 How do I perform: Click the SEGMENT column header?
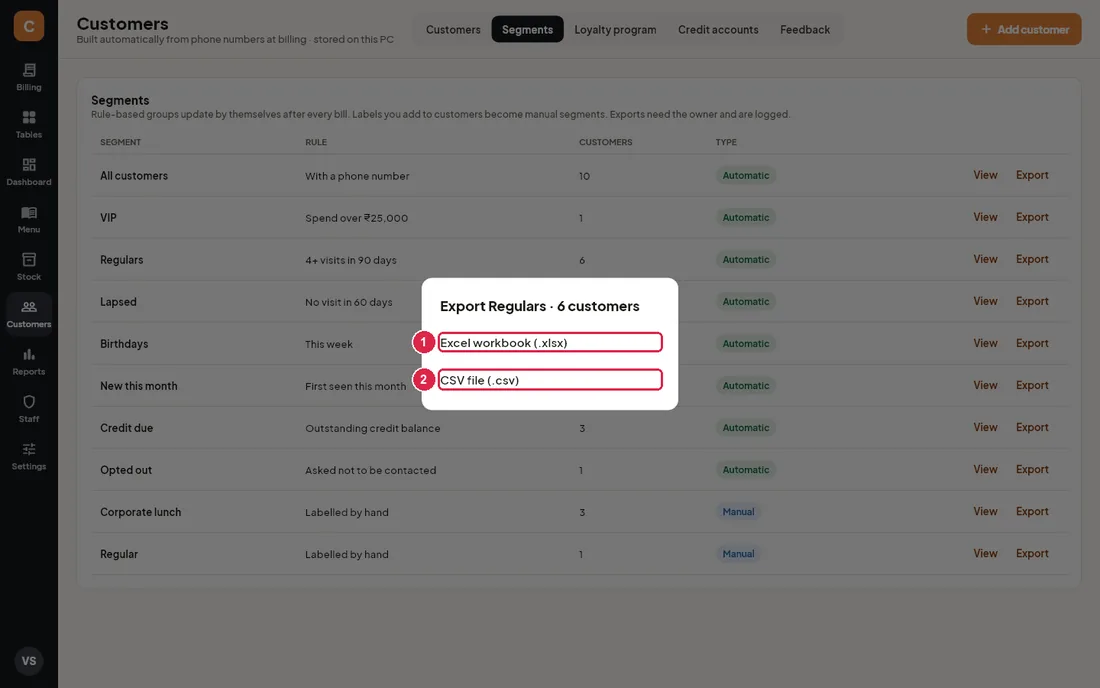click(120, 142)
